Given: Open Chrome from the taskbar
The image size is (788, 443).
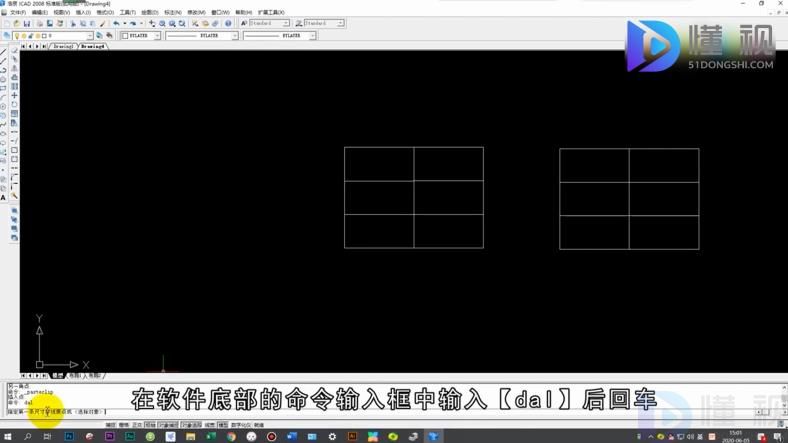Looking at the screenshot, I should (x=231, y=436).
